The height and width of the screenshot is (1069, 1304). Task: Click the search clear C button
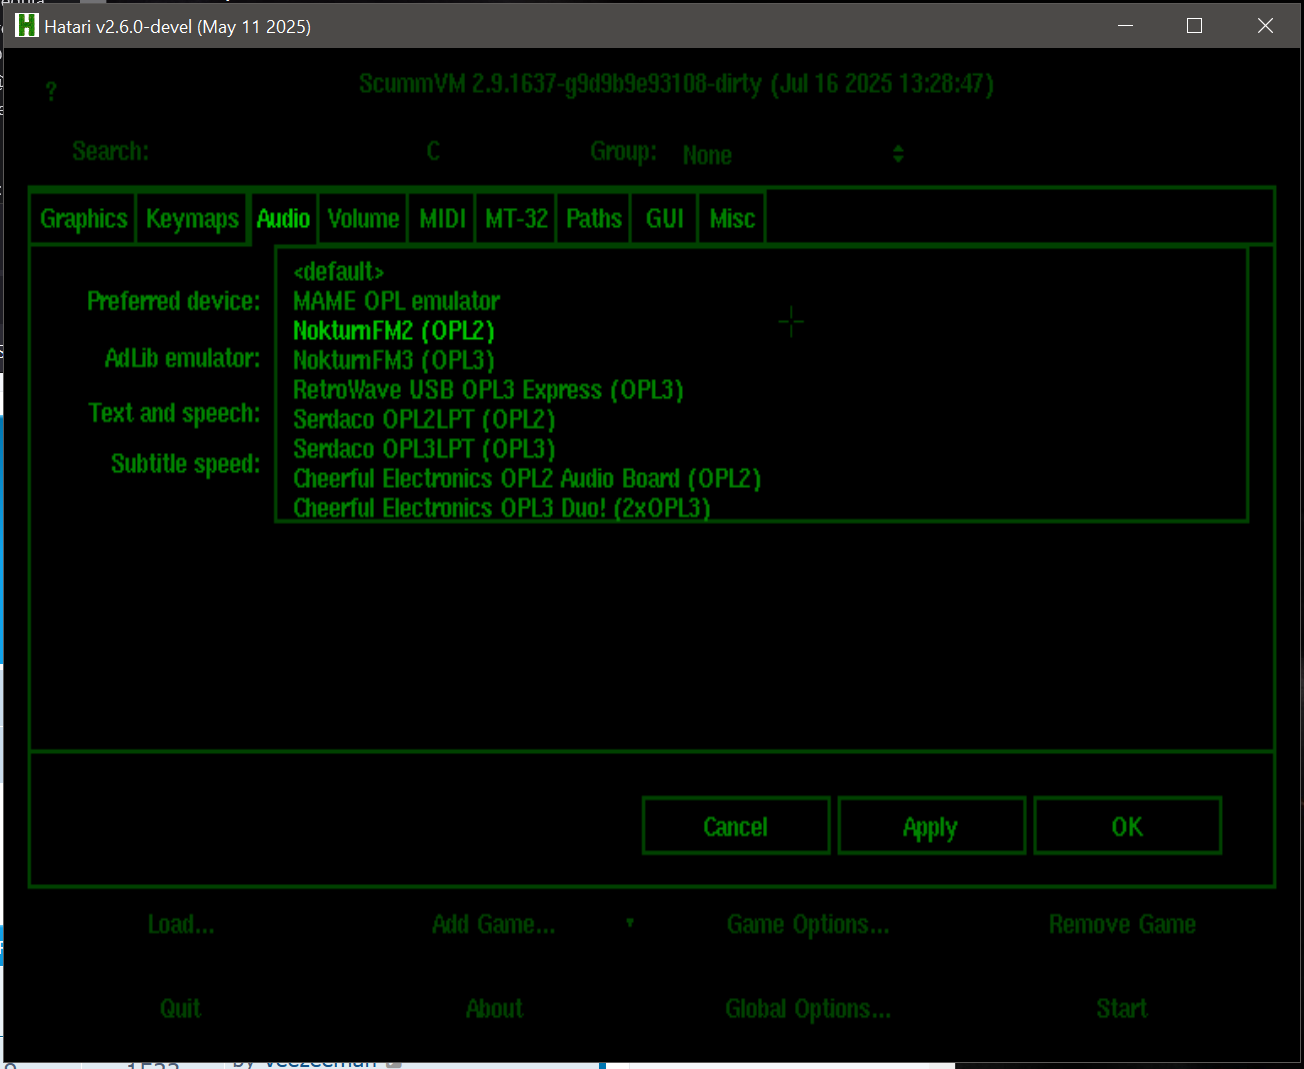click(433, 151)
